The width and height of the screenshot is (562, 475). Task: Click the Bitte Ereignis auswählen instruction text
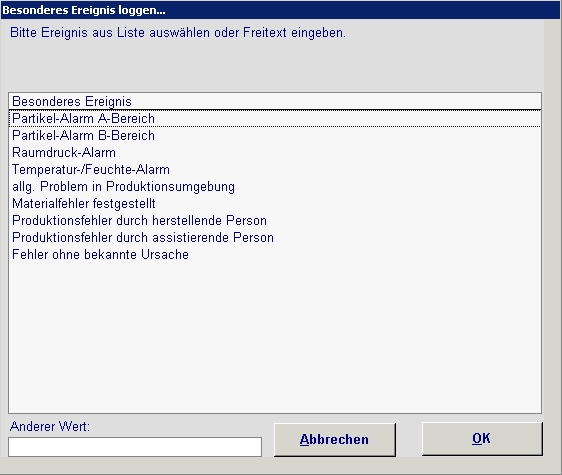(x=178, y=33)
